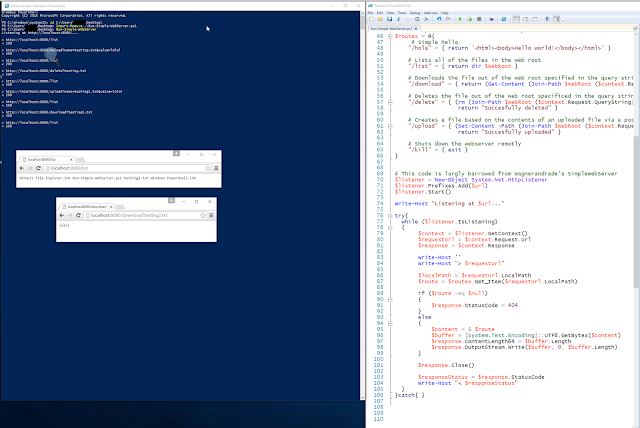This screenshot has height=428, width=640.
Task: Open the Help menu in PowerShell ISE
Action: [x=445, y=13]
